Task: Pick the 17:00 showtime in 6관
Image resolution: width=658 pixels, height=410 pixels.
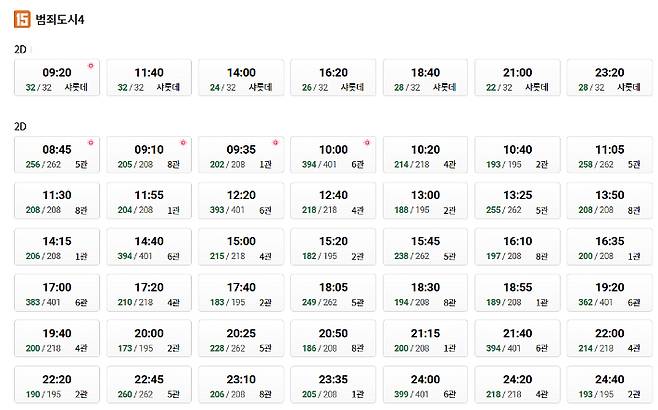Action: coord(57,293)
